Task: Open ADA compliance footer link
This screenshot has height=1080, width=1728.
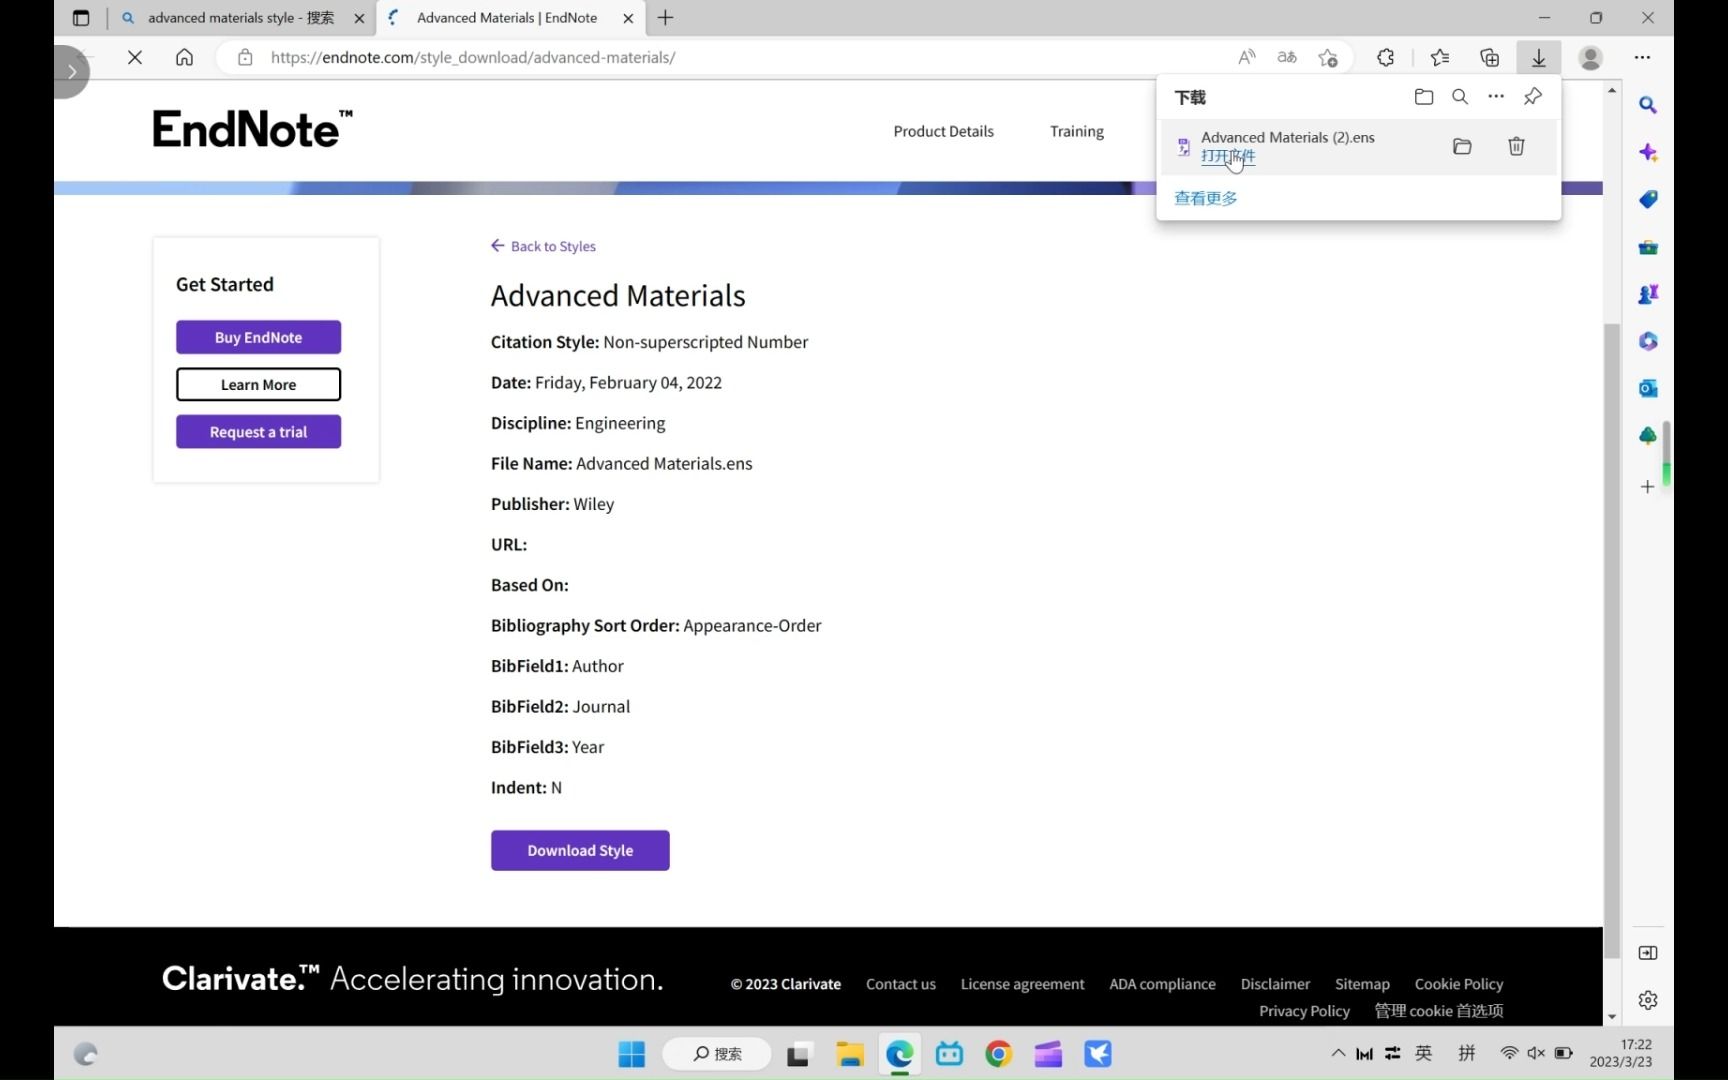Action: pos(1162,984)
